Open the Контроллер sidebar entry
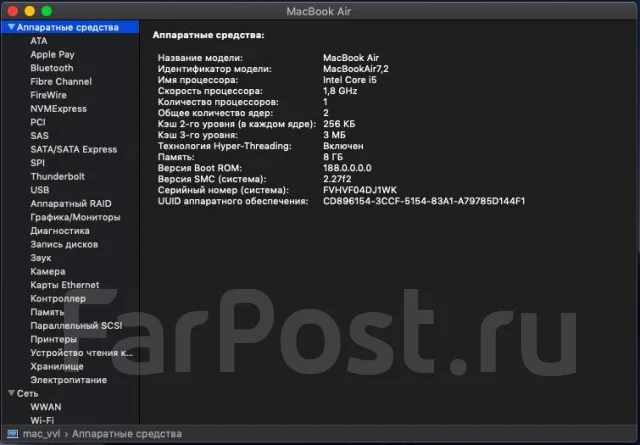640x445 pixels. [58, 298]
